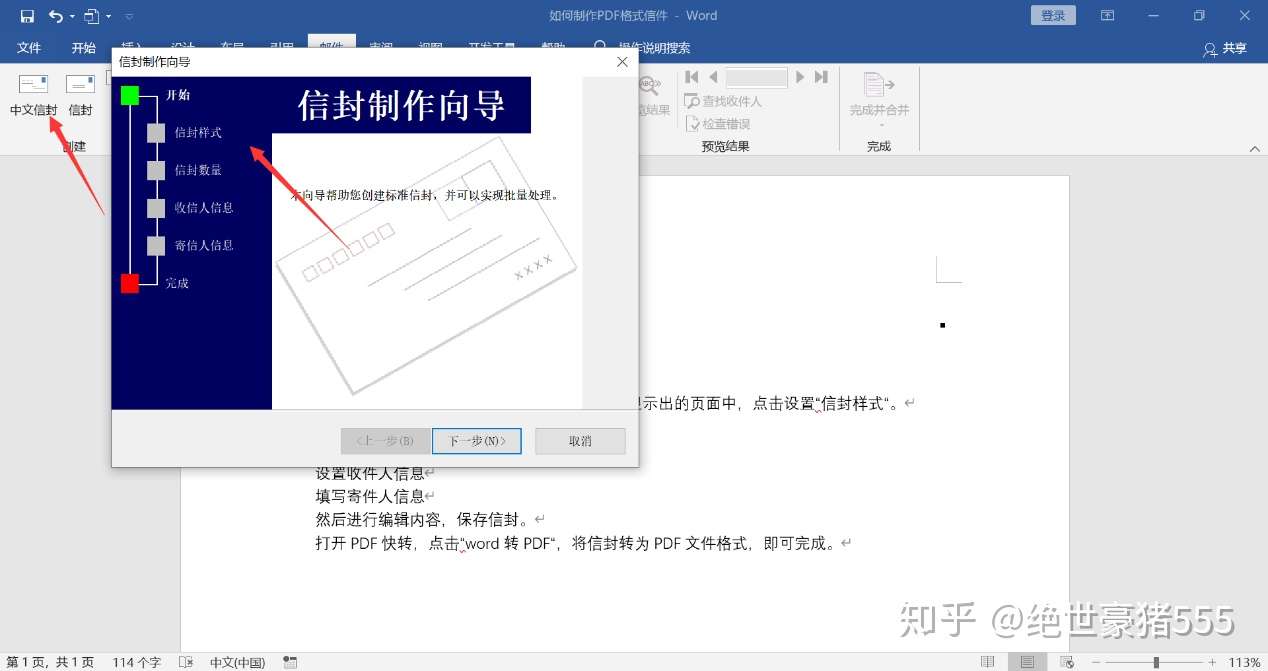Click the proofing check icon in status bar
The image size is (1268, 671).
(186, 662)
